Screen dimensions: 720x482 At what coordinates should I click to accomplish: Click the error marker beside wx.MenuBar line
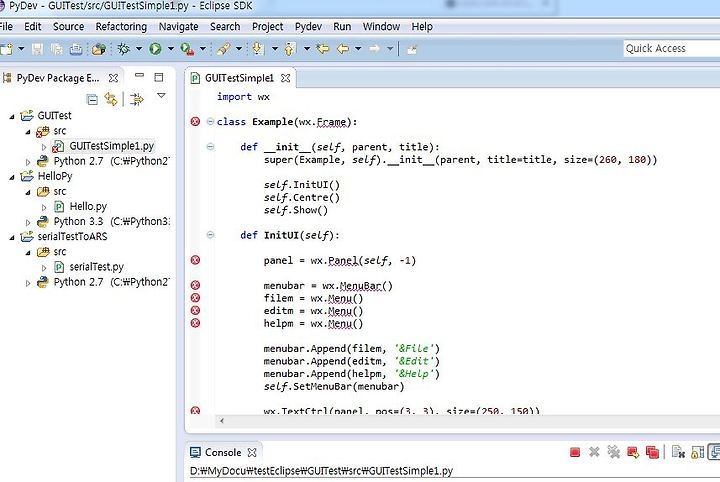coord(195,285)
